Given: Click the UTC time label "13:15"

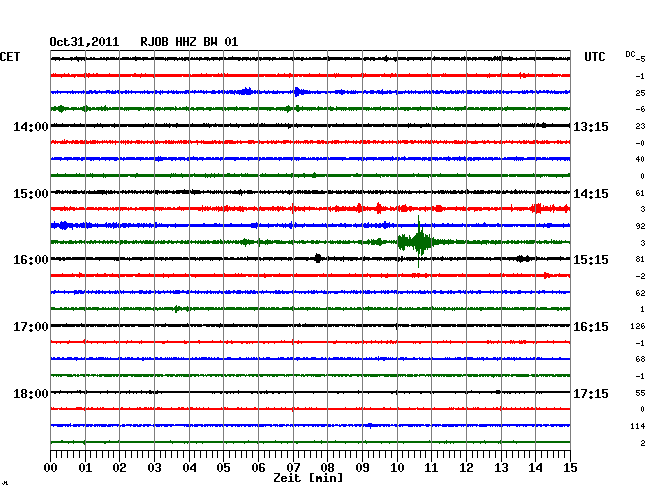Looking at the screenshot, I should (x=591, y=126).
